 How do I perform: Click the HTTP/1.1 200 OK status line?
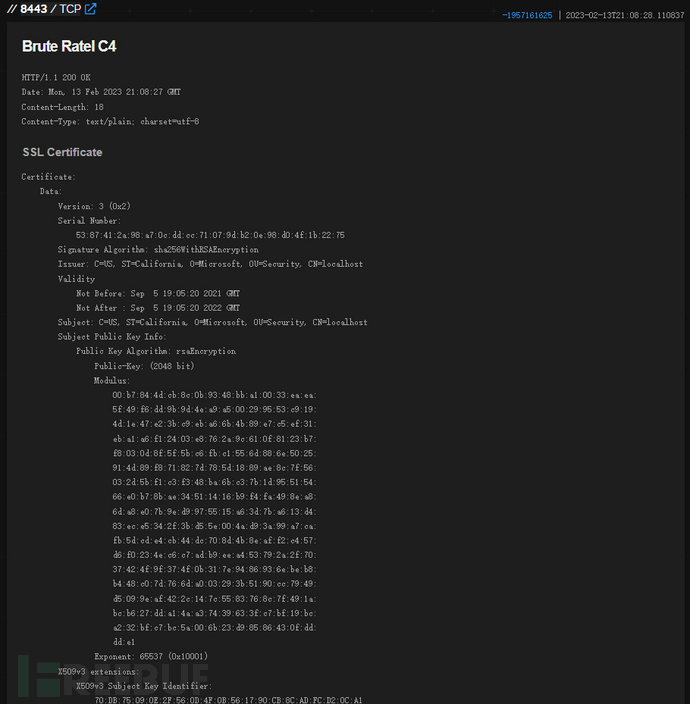[x=57, y=77]
